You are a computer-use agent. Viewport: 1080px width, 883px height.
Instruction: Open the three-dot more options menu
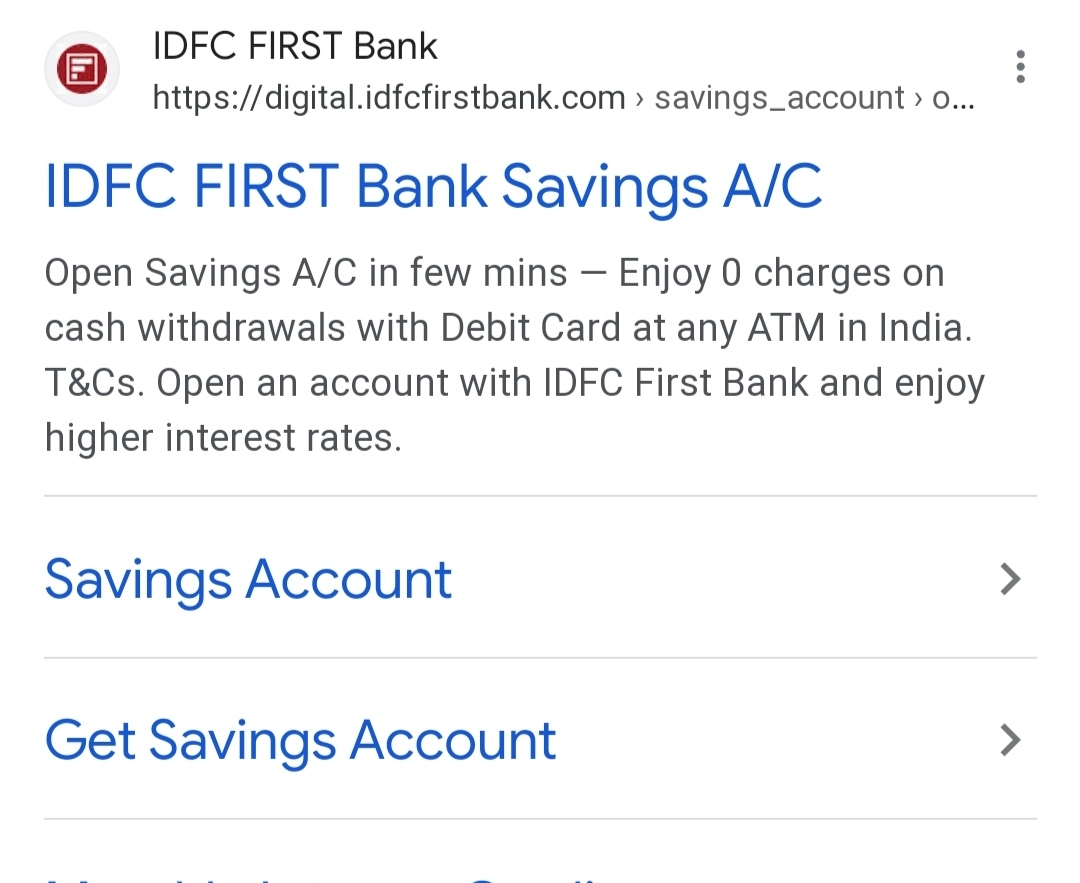(1020, 67)
